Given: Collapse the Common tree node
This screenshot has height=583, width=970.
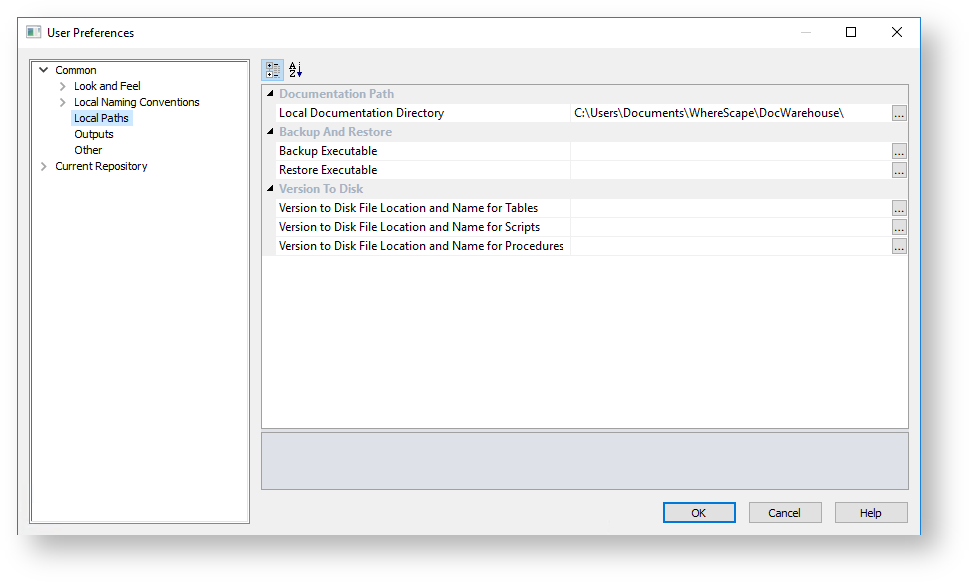Looking at the screenshot, I should tap(43, 70).
